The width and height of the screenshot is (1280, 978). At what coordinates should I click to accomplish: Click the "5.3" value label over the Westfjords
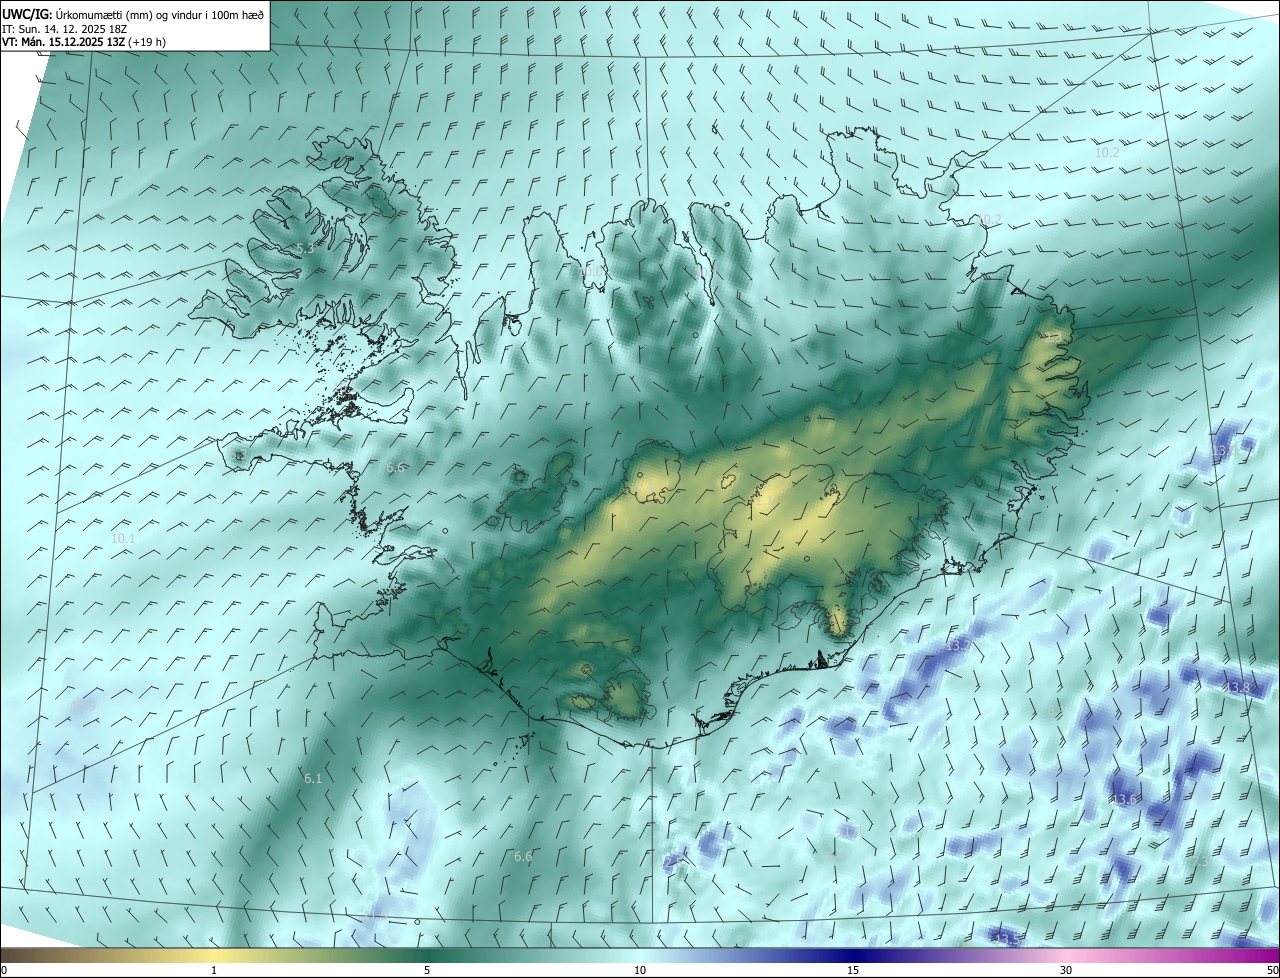point(304,248)
